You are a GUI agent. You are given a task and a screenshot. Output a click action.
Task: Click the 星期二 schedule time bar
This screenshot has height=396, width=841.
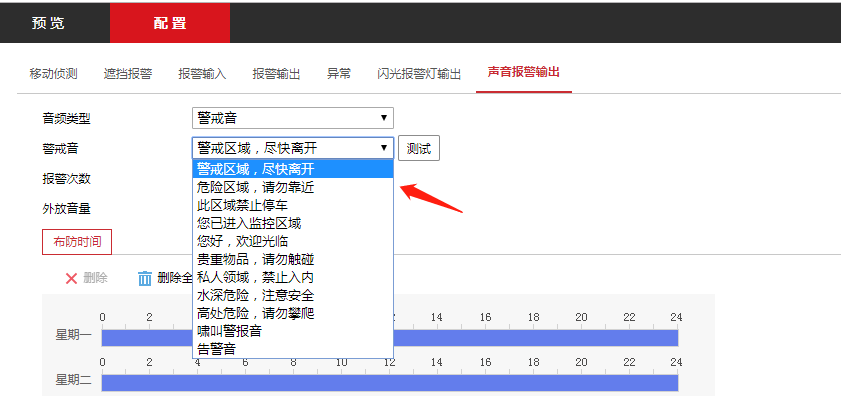390,383
